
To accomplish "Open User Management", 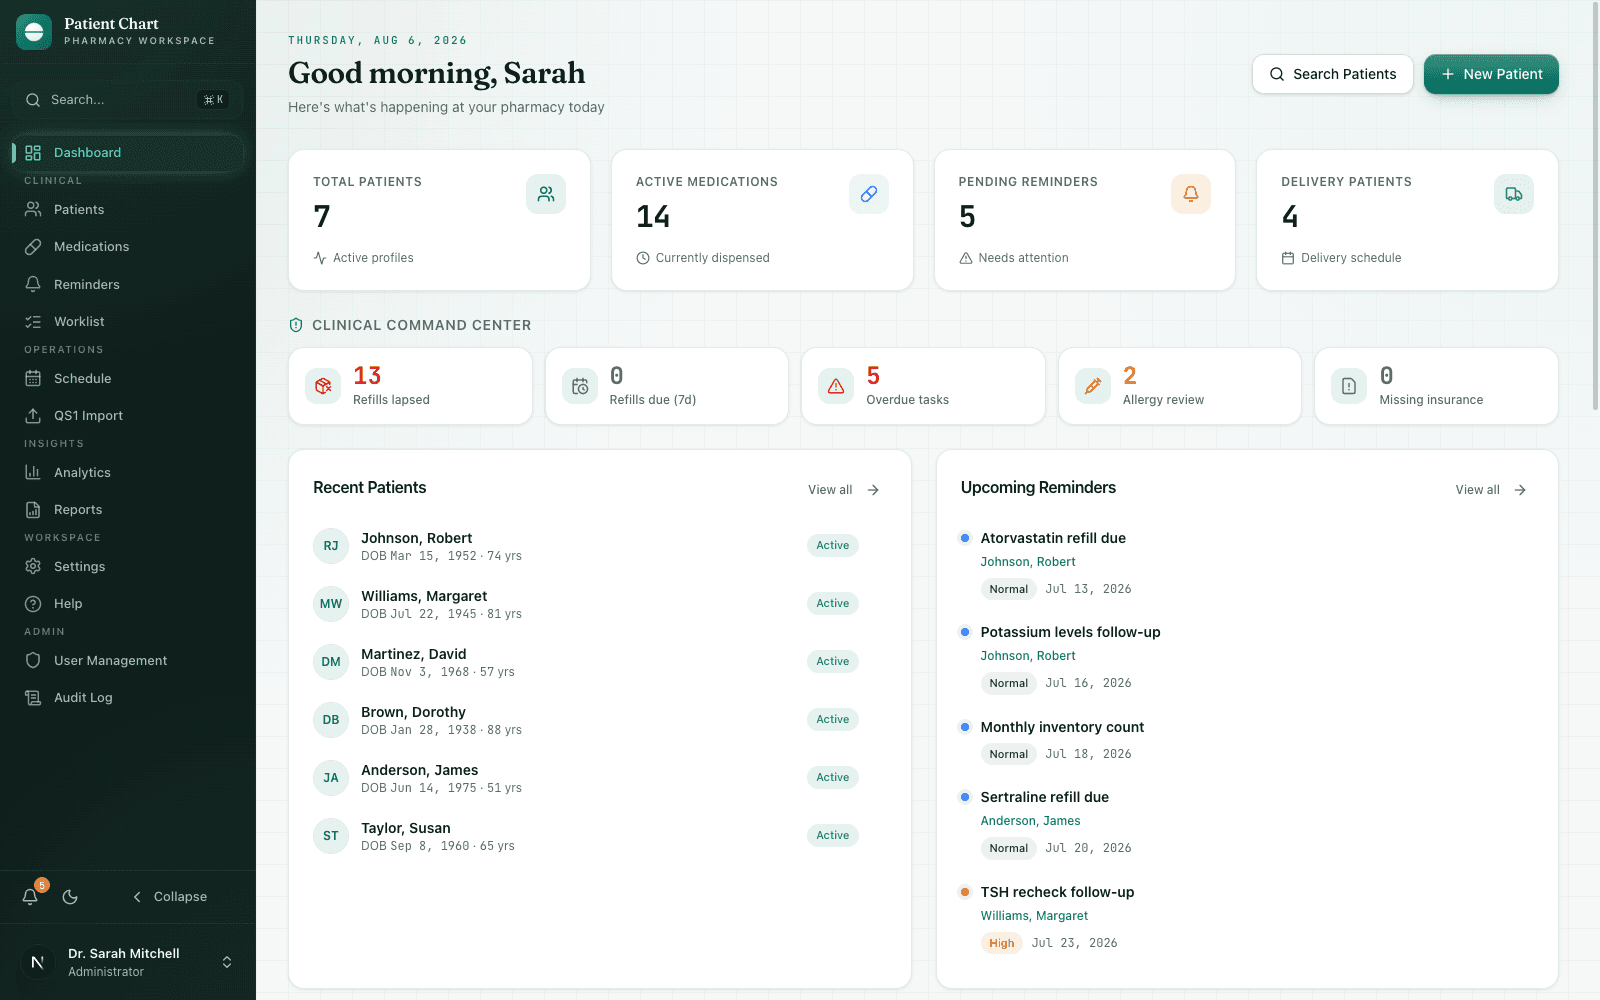I will [128, 661].
